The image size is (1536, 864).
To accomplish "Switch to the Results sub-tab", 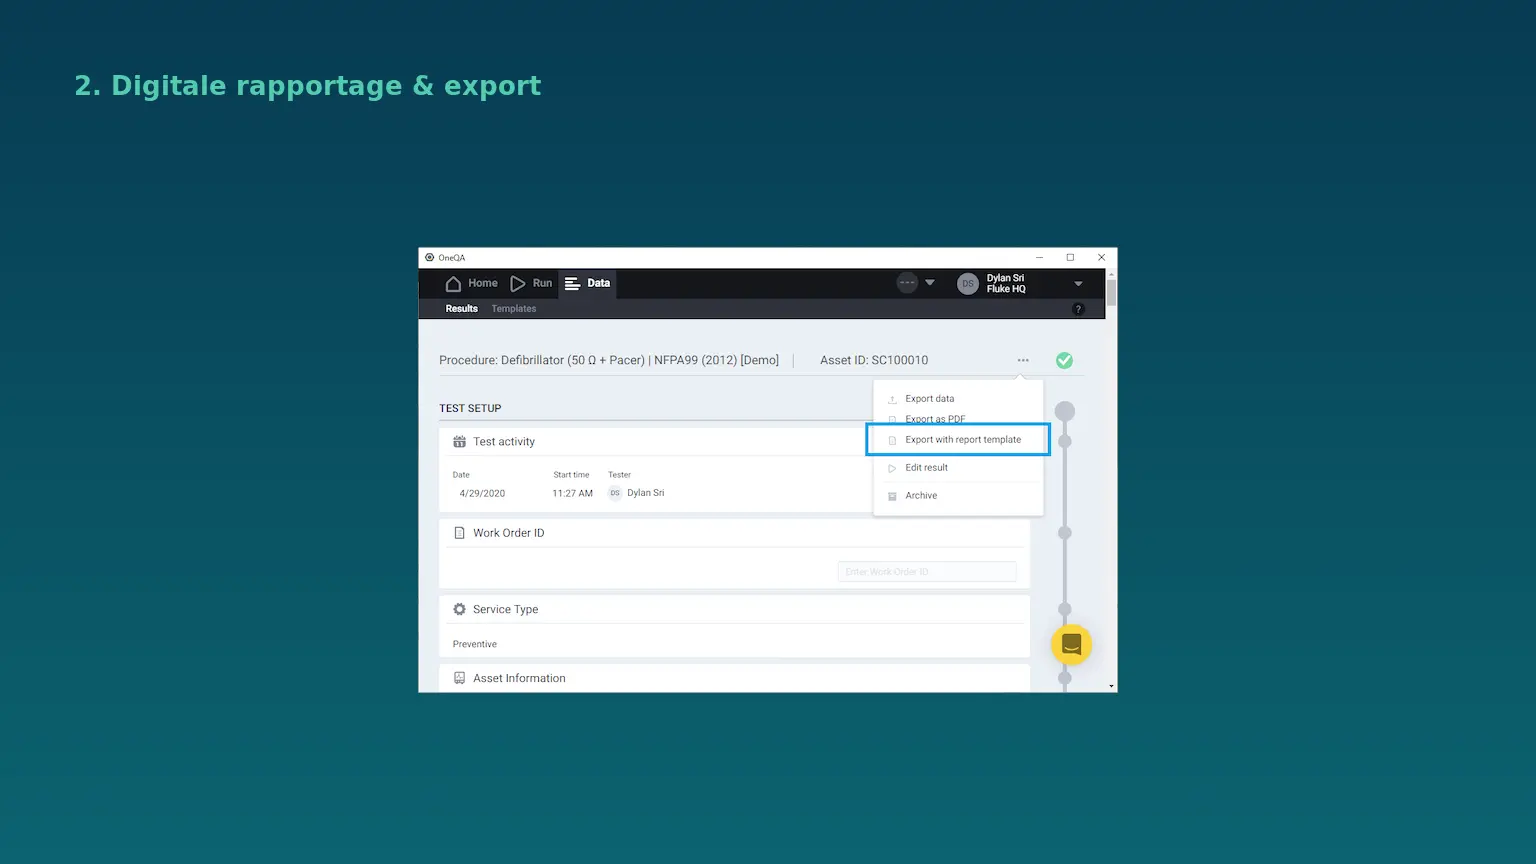I will coord(461,309).
